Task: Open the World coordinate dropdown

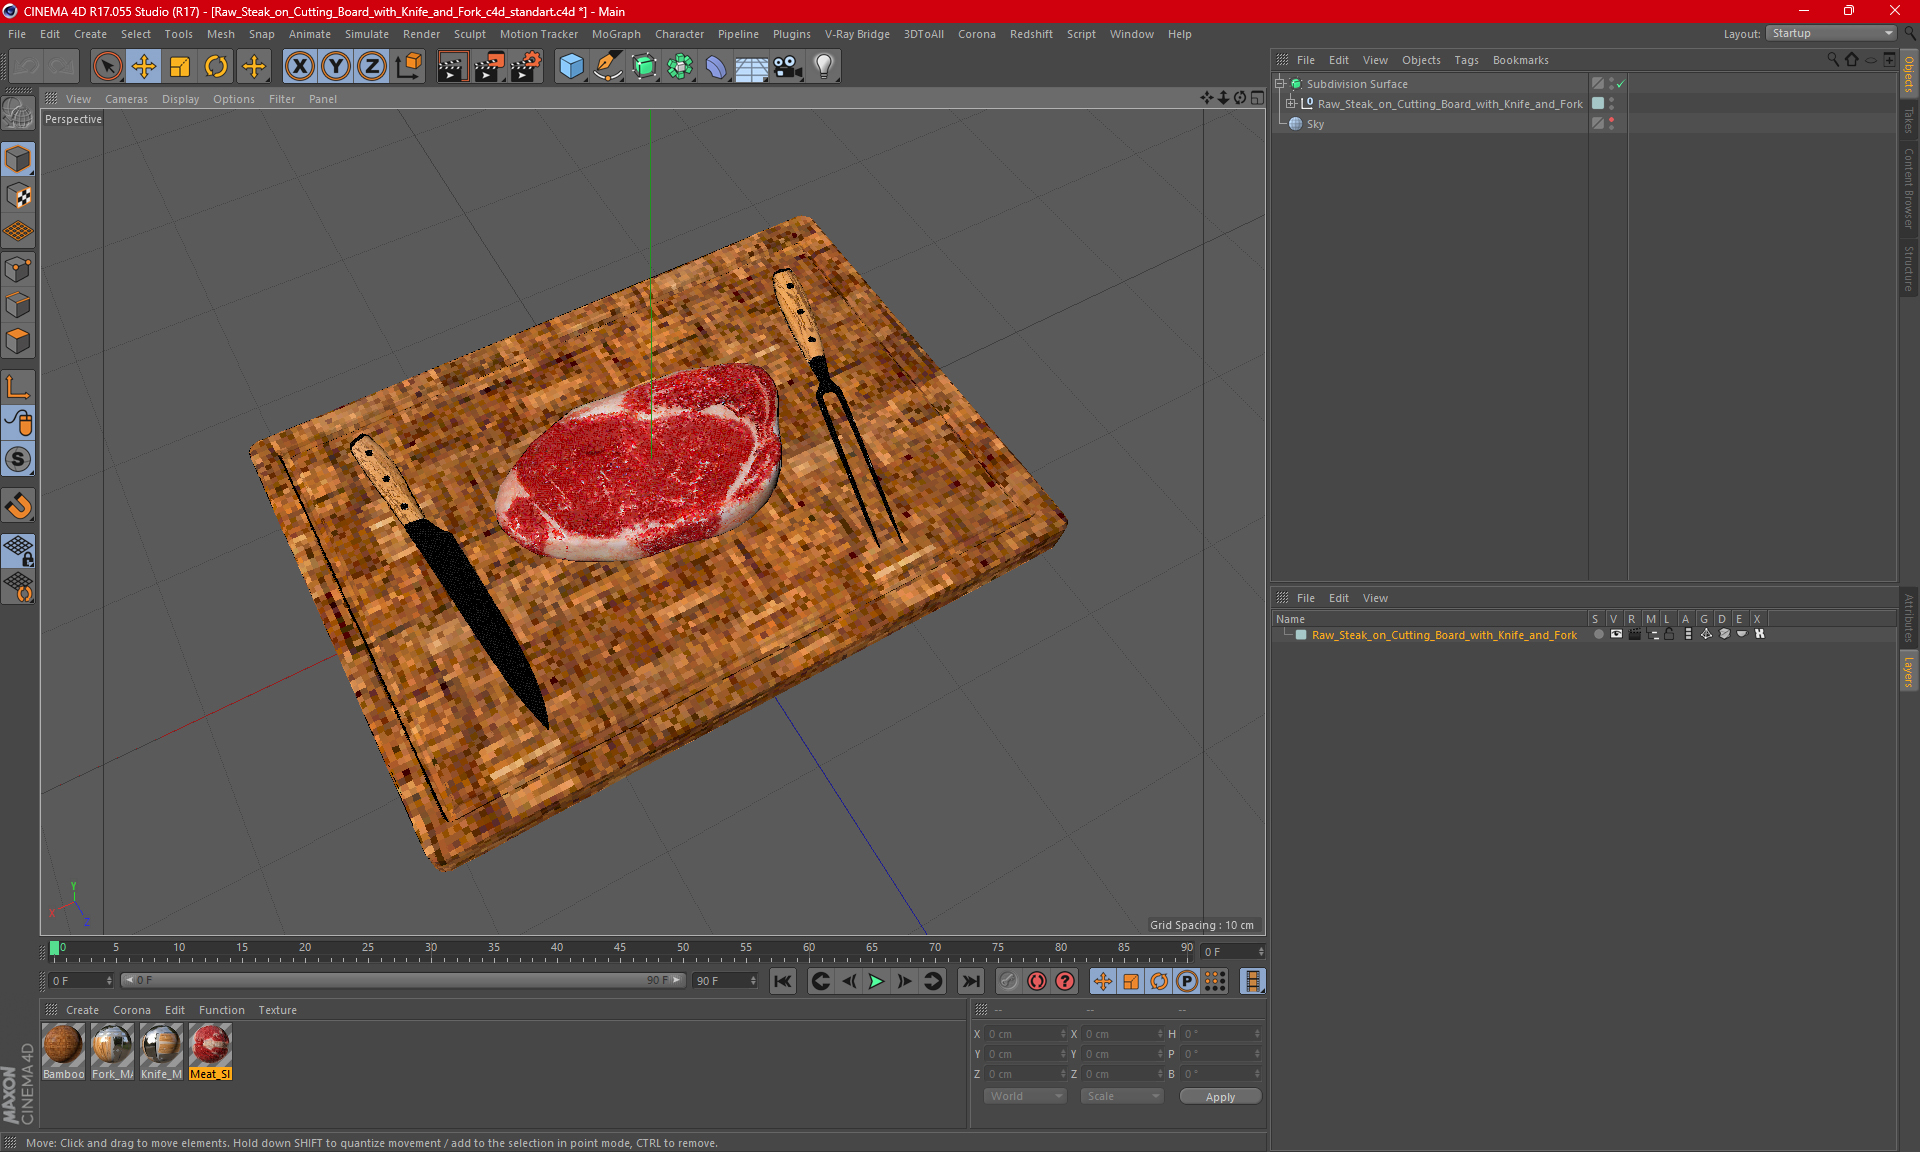Action: [x=1025, y=1096]
